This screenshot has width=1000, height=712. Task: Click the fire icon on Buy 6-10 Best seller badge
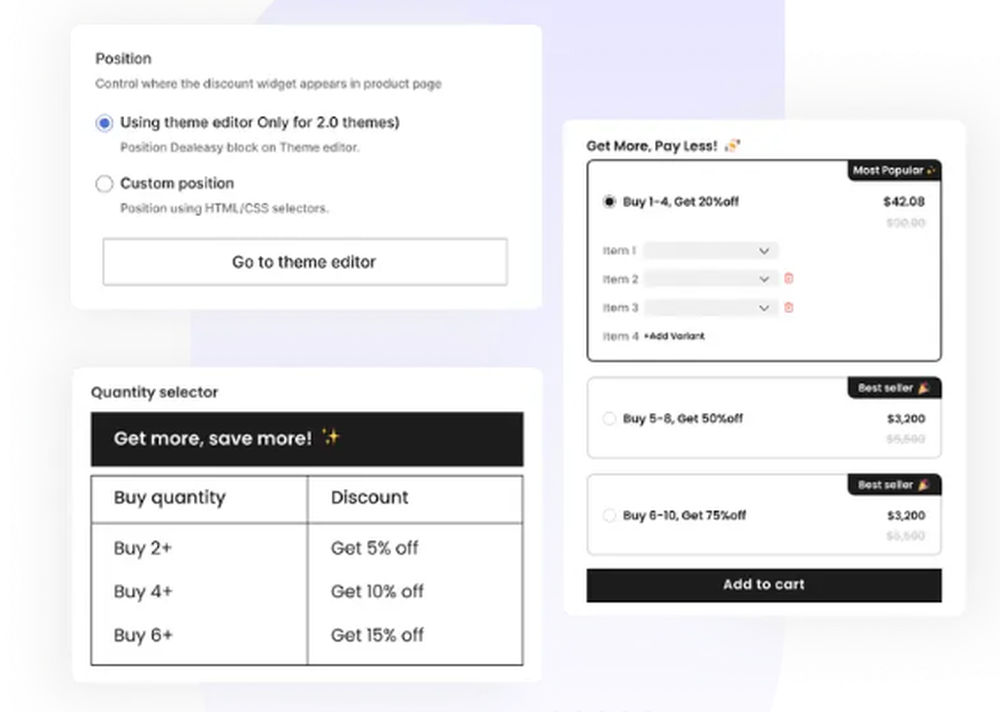click(x=924, y=485)
